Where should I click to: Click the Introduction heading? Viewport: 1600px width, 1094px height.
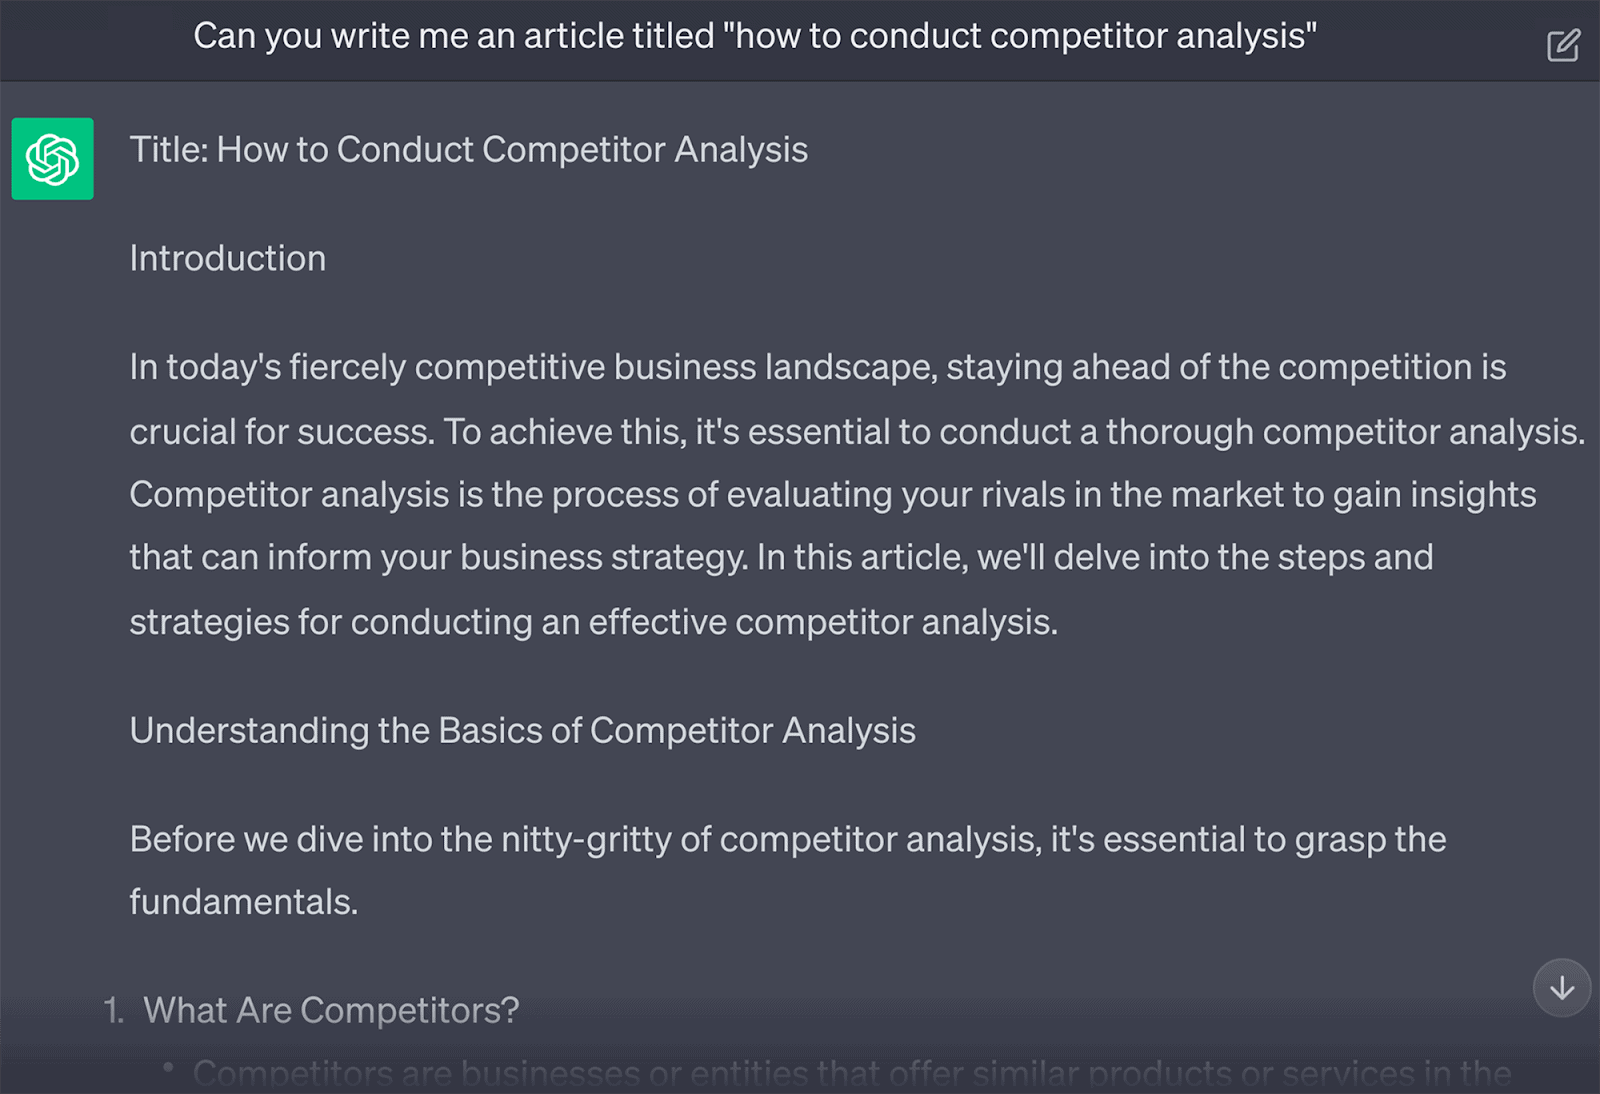pos(227,258)
